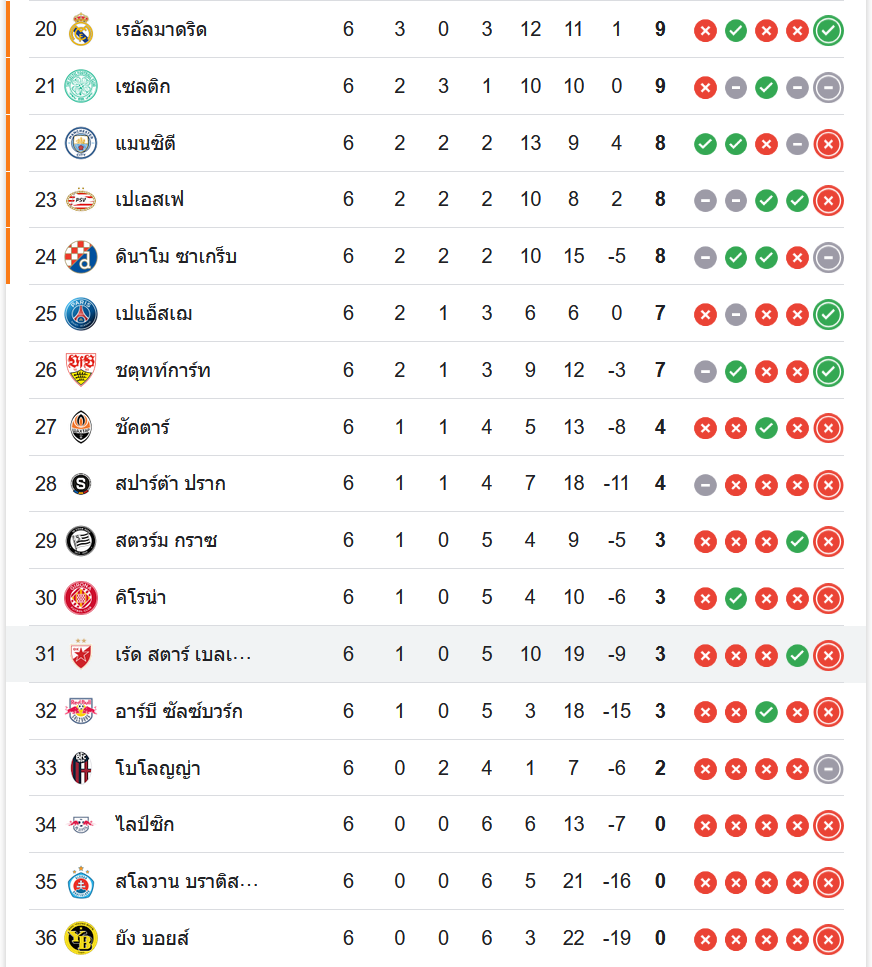The image size is (872, 967).
Task: Open the คิโรน่า team page
Action: coord(141,598)
